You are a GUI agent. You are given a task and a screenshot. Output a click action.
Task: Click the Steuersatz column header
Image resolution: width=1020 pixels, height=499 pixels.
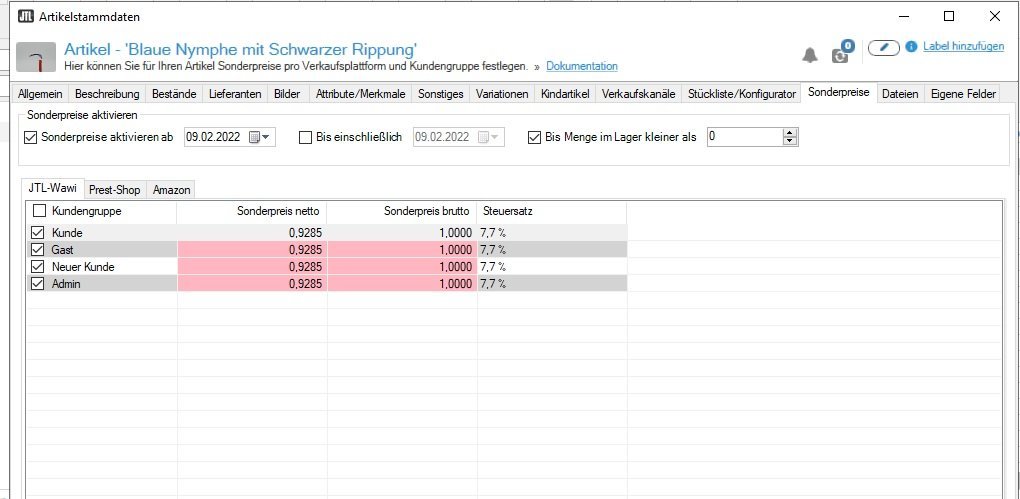pyautogui.click(x=552, y=211)
